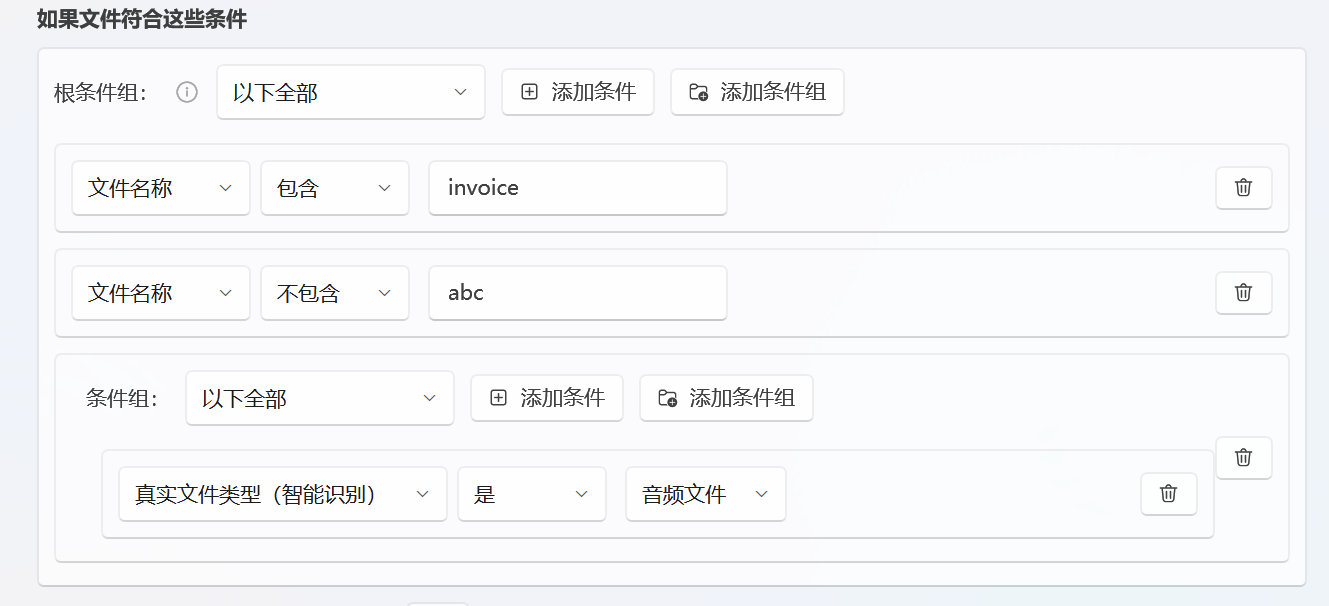This screenshot has width=1329, height=606.
Task: Click nested group 添加条件 button
Action: point(547,398)
